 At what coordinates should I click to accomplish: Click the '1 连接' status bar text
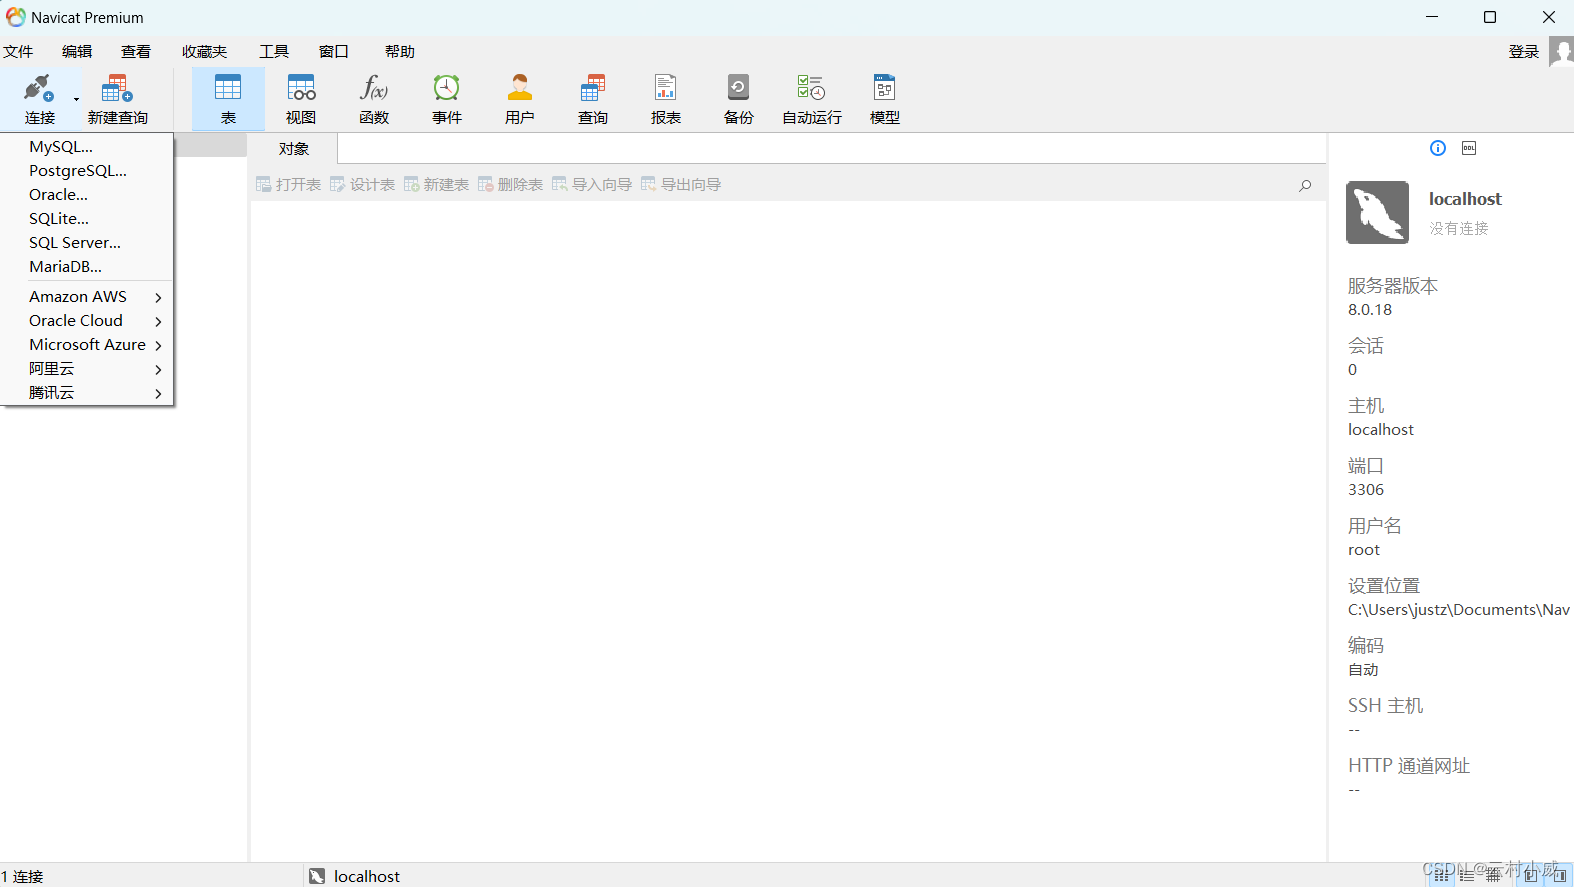tap(22, 876)
